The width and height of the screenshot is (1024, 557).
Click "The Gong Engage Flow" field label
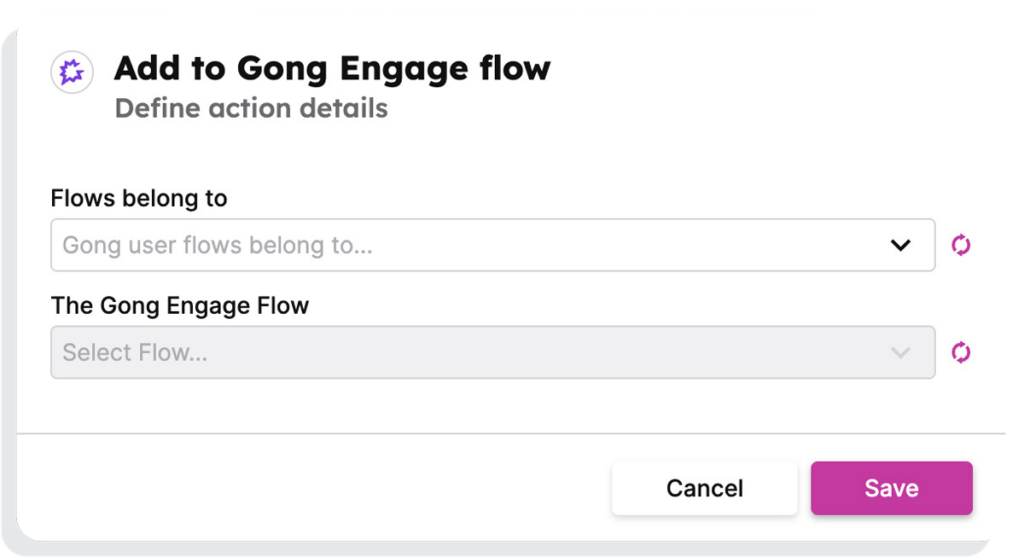coord(180,306)
